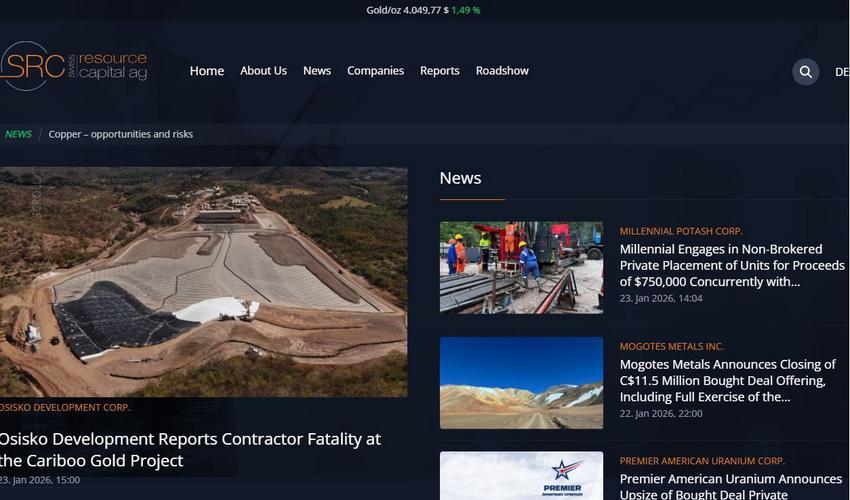
Task: Switch language with the DE link
Action: coord(842,72)
